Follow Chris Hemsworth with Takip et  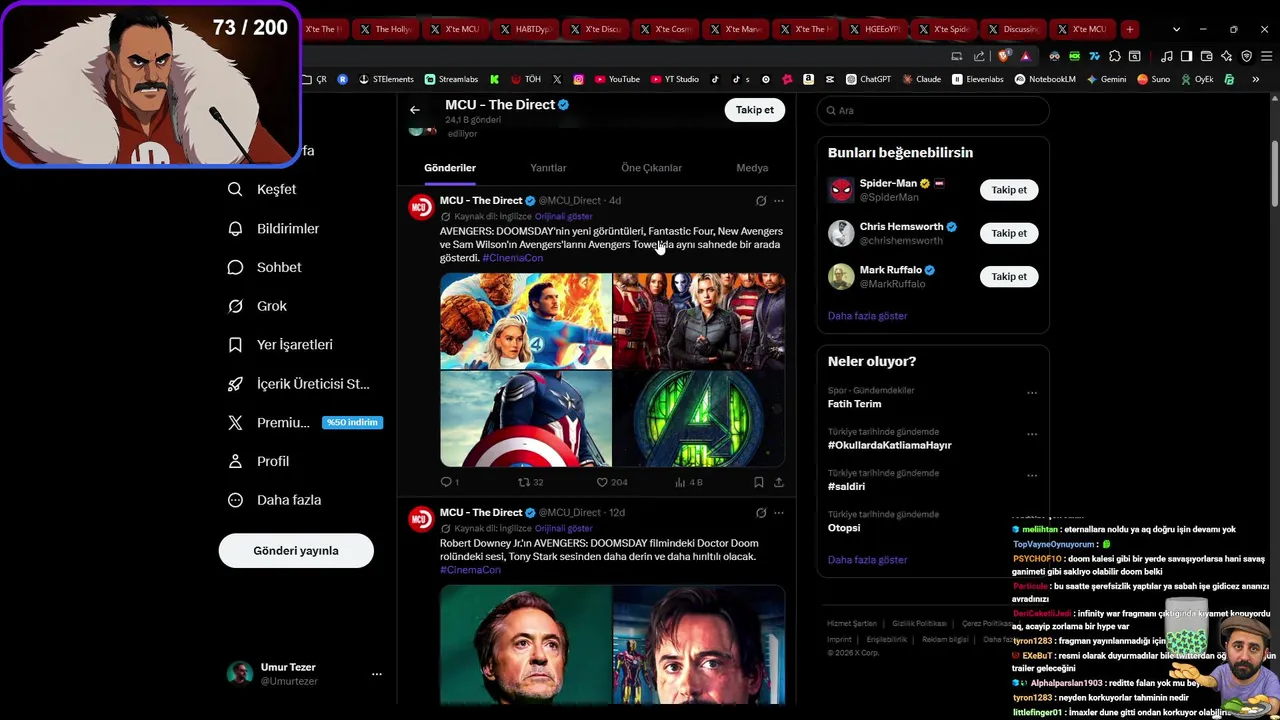point(1009,233)
